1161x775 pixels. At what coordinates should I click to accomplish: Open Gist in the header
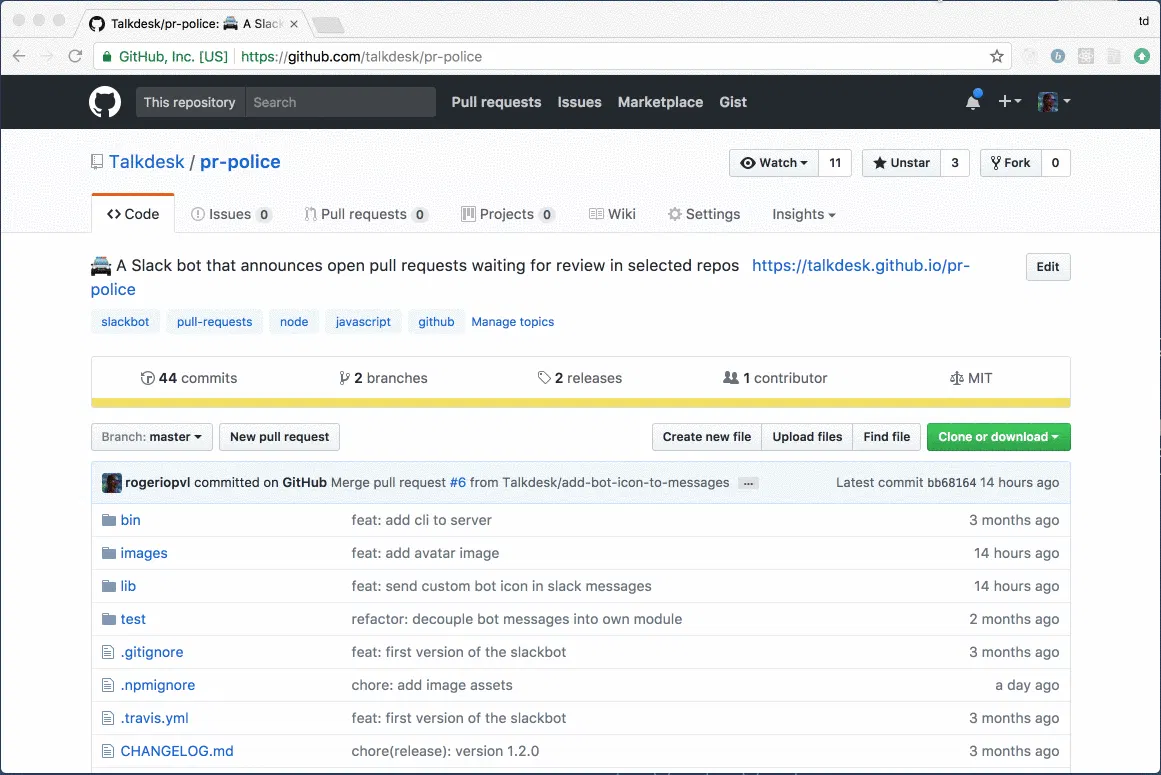click(733, 102)
